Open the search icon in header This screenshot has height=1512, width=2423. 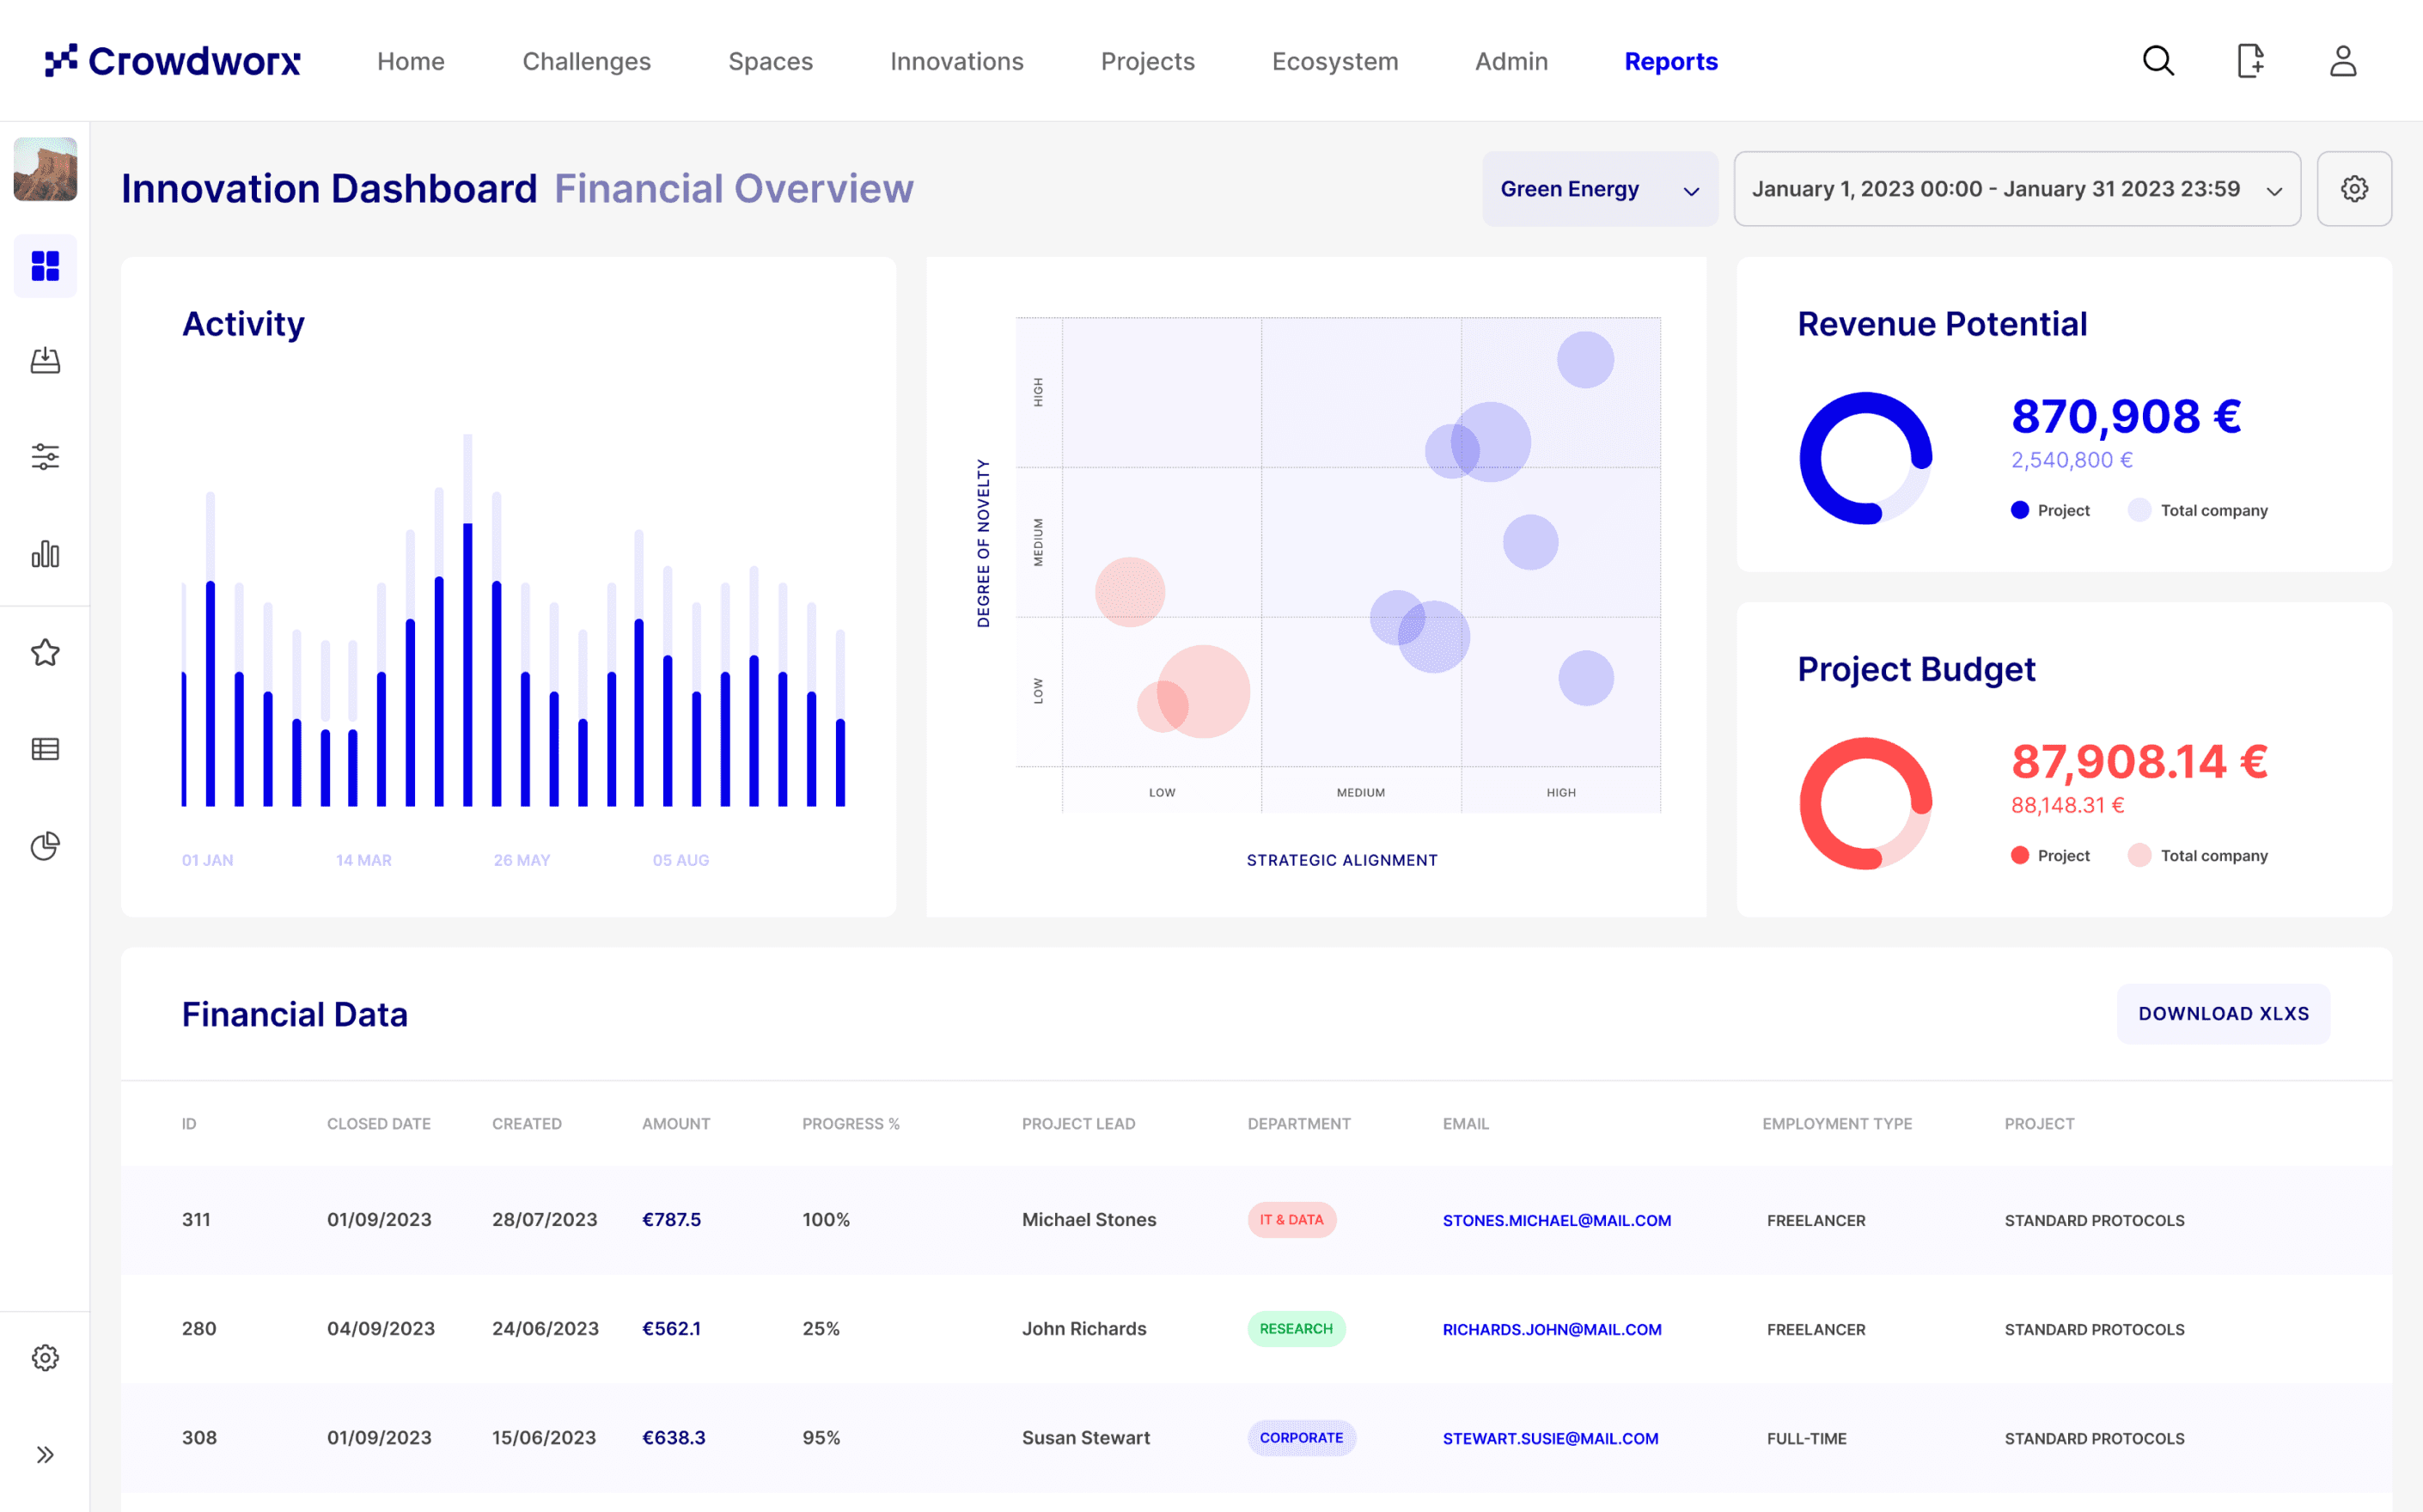point(2158,61)
